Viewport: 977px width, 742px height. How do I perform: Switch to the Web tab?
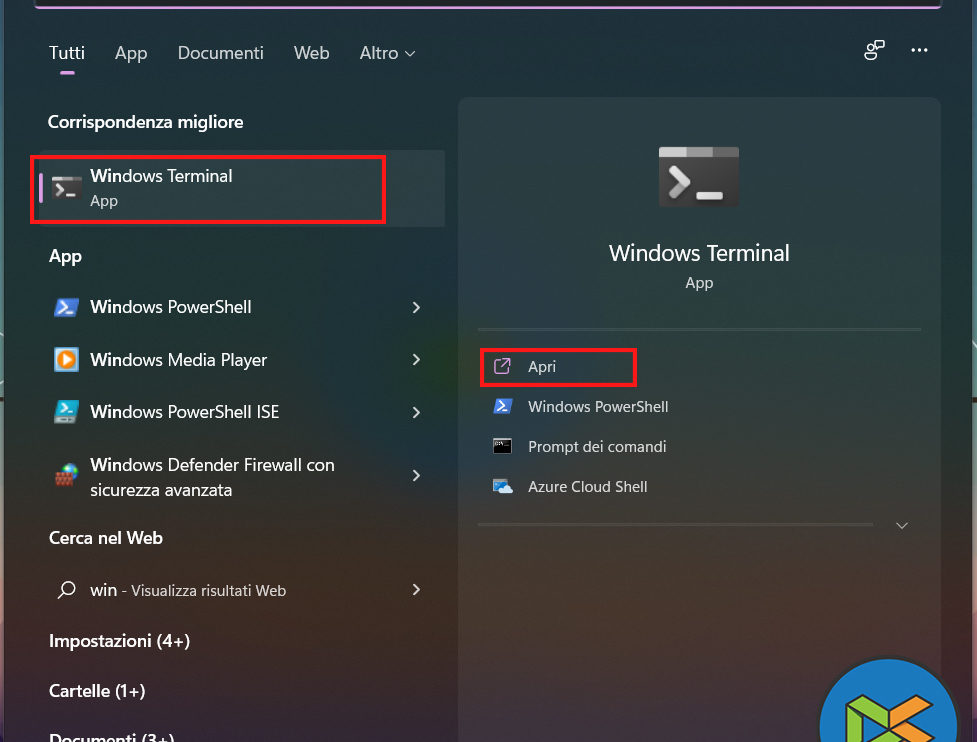[x=312, y=53]
